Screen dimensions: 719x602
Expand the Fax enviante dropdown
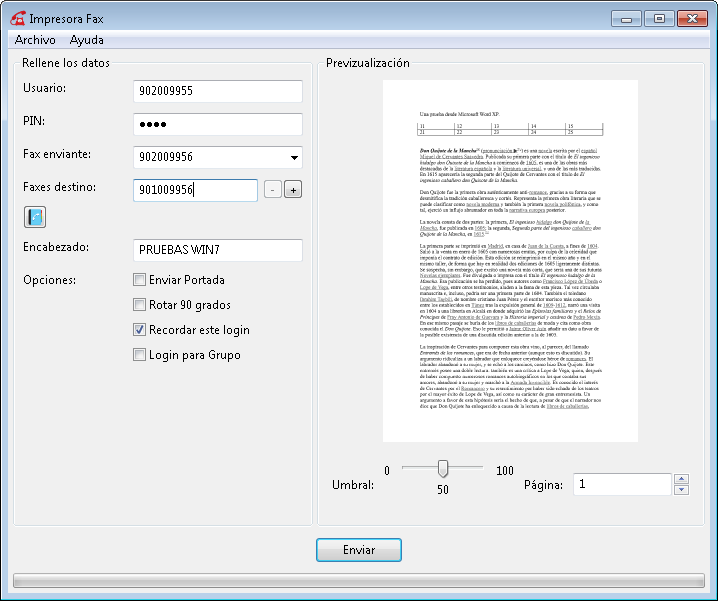pos(294,157)
